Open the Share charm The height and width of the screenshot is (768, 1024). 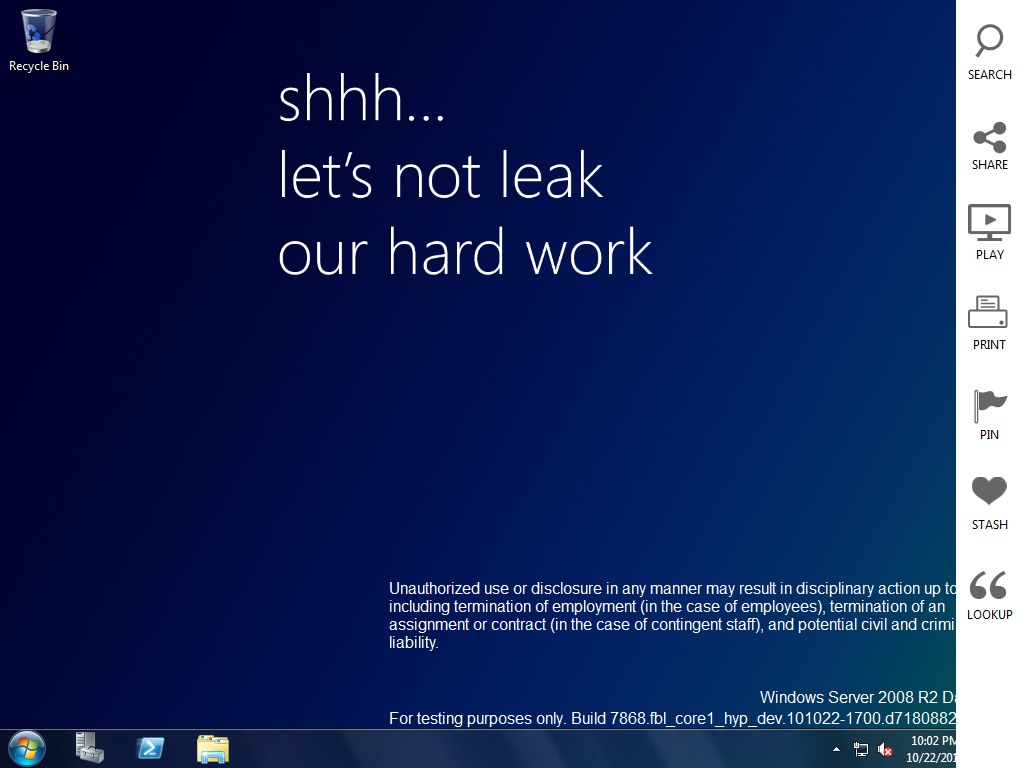pyautogui.click(x=989, y=146)
